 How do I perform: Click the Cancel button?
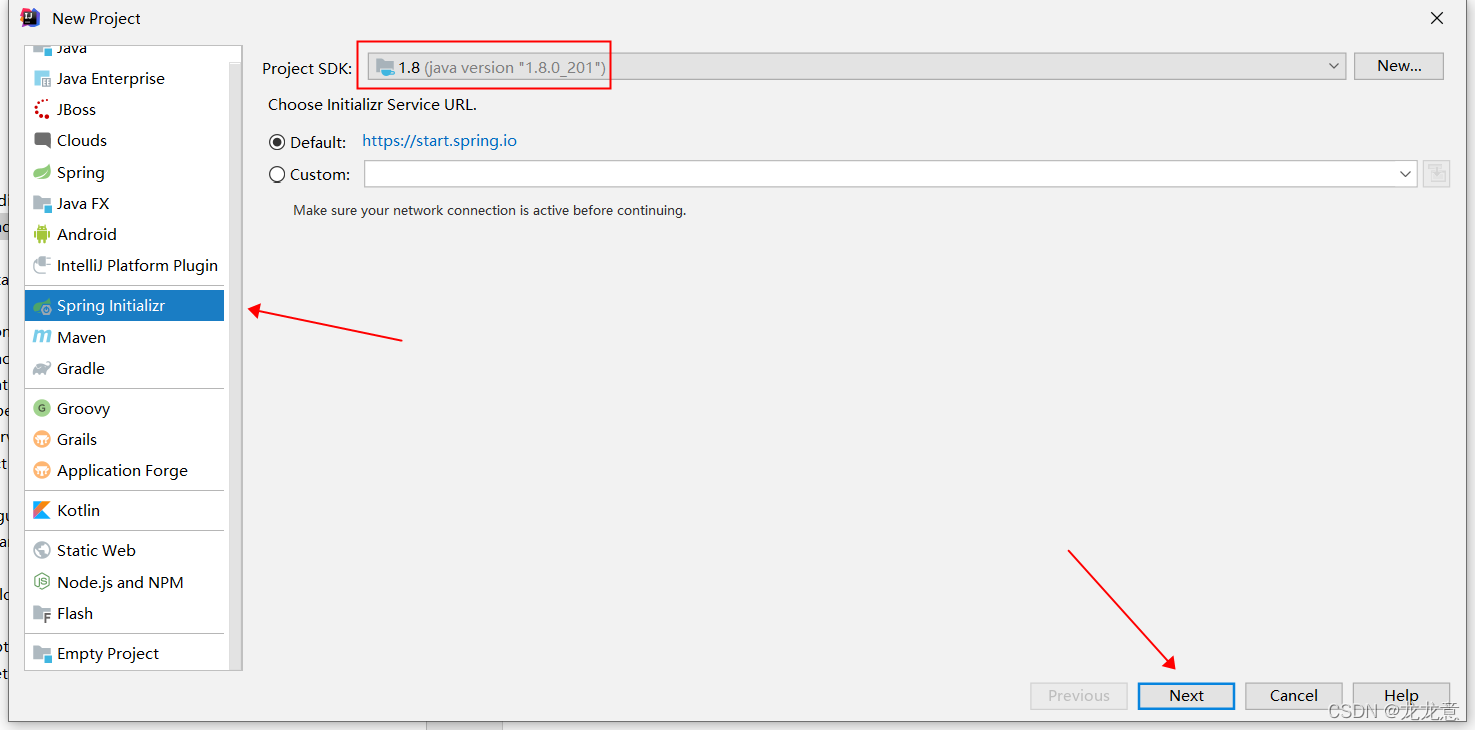tap(1294, 696)
